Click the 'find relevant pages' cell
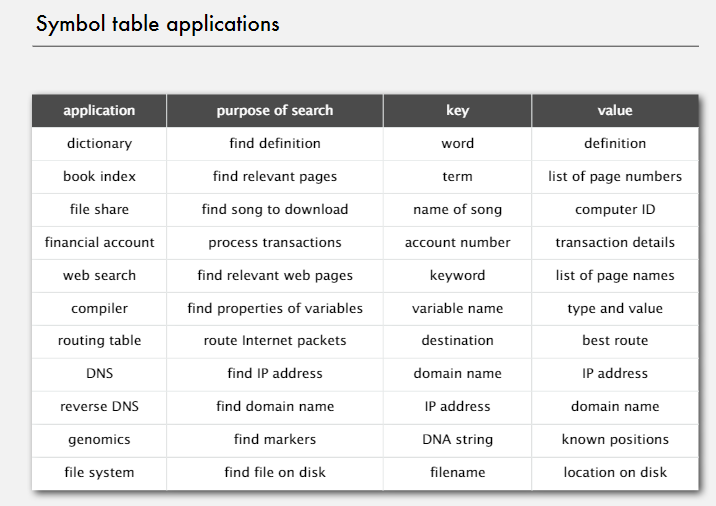716x506 pixels. [x=275, y=176]
